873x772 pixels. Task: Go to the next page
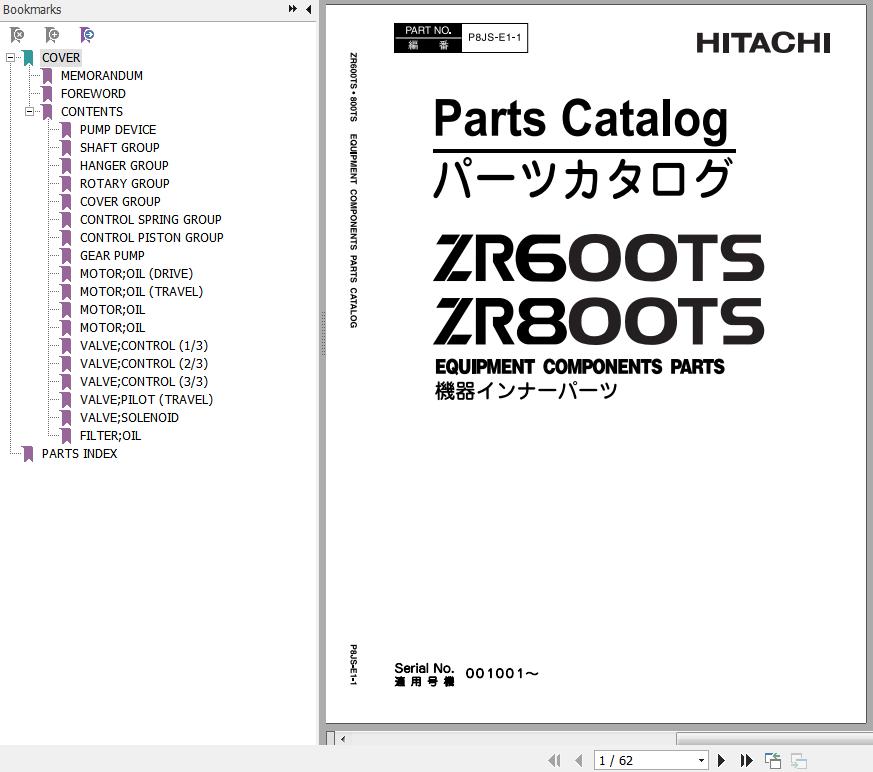tap(722, 760)
